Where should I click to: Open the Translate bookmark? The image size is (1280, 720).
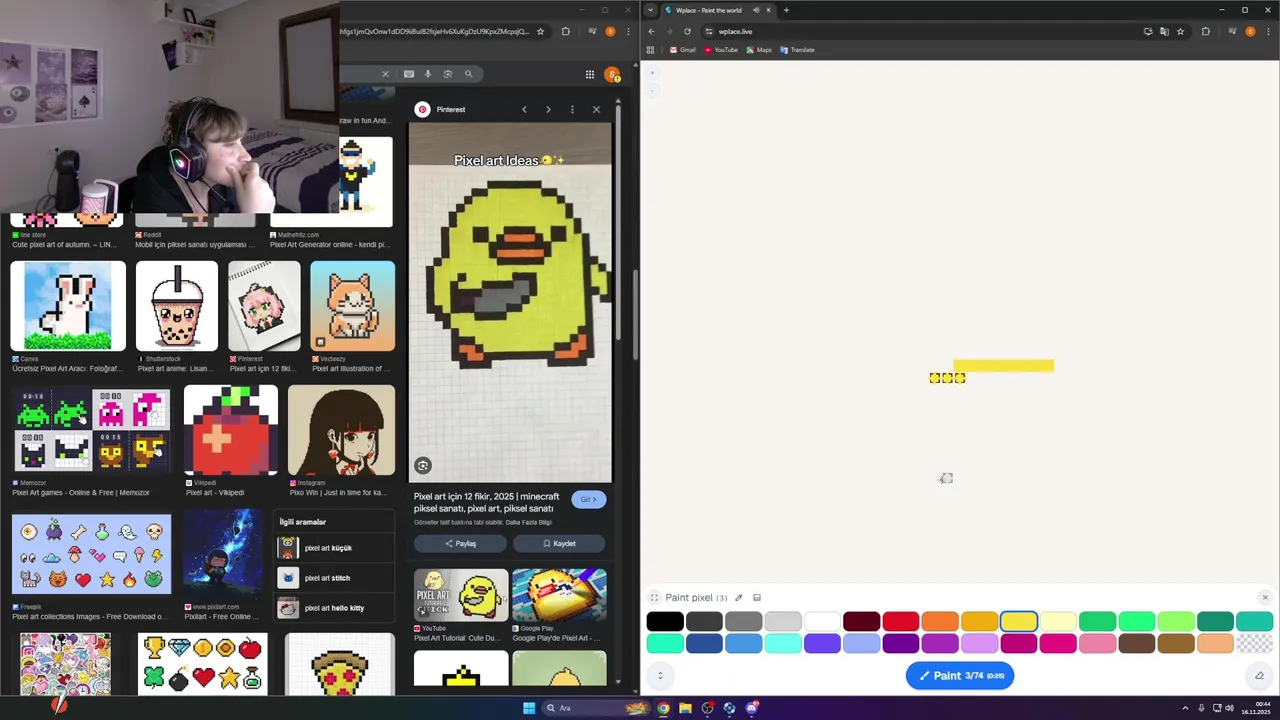coord(797,50)
